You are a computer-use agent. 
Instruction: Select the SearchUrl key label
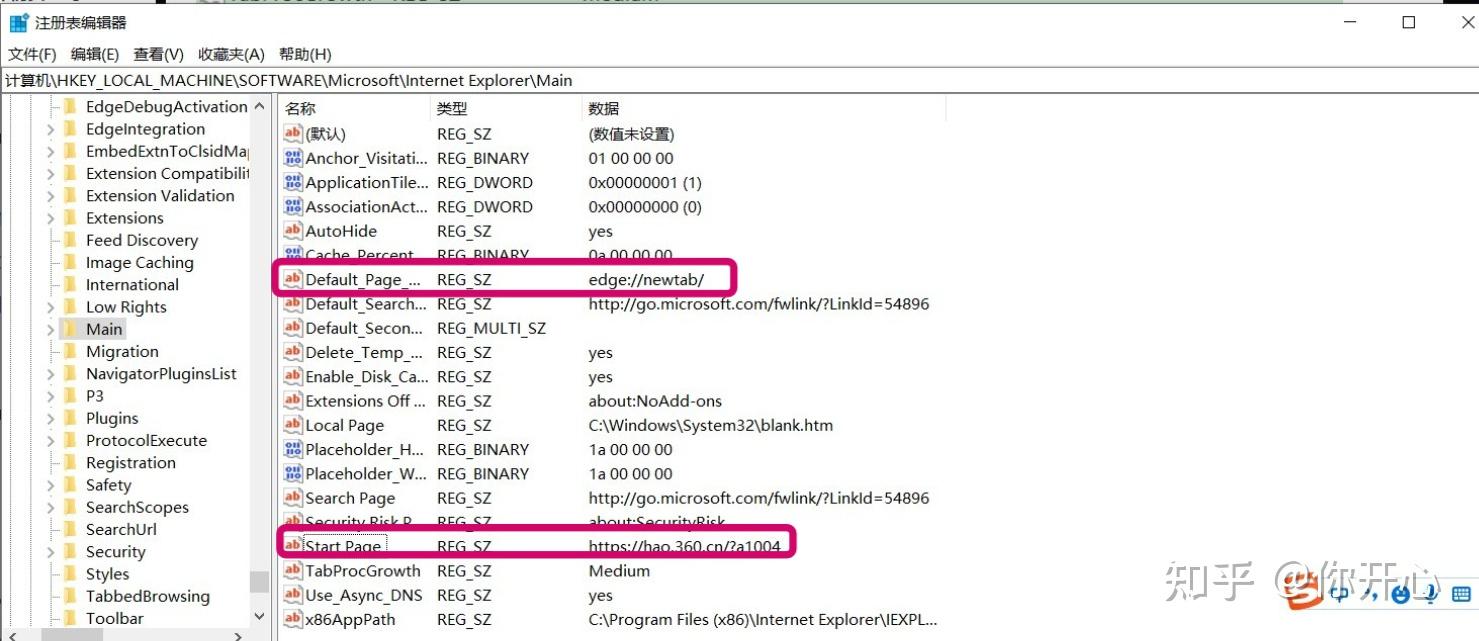pyautogui.click(x=121, y=530)
